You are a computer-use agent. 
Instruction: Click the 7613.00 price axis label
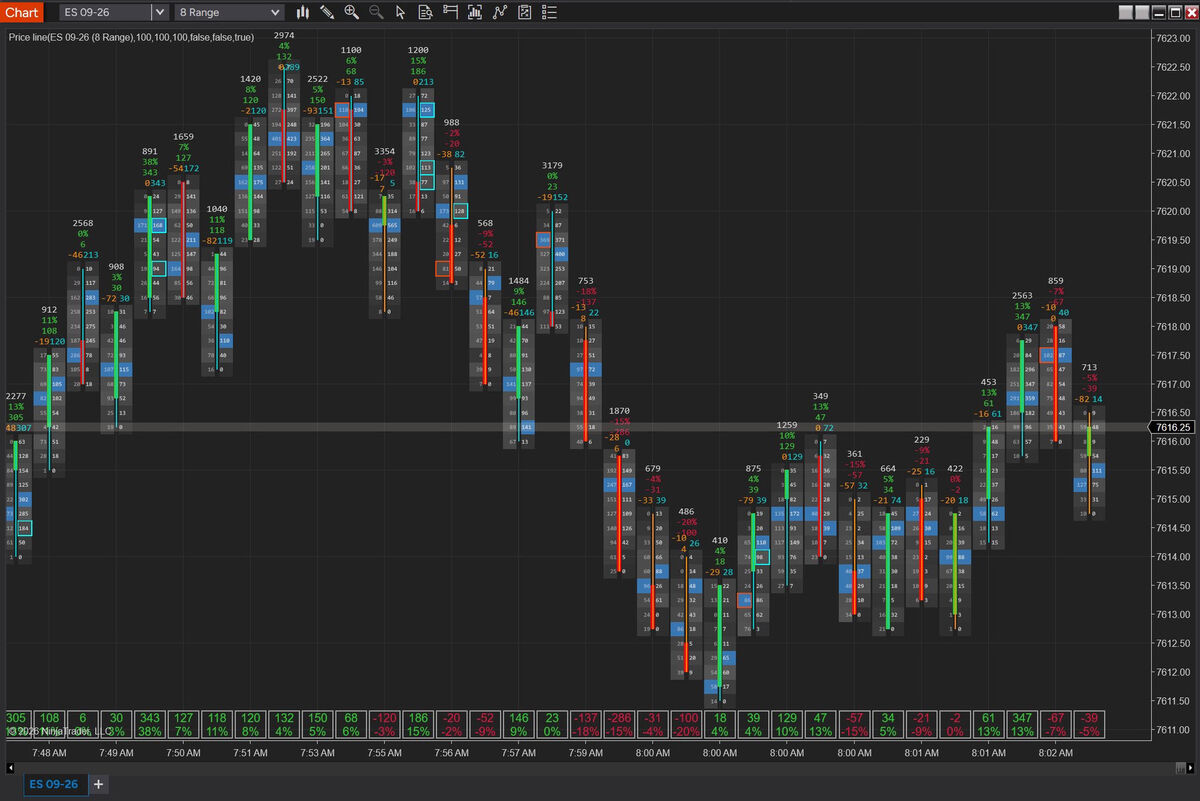tap(1172, 614)
